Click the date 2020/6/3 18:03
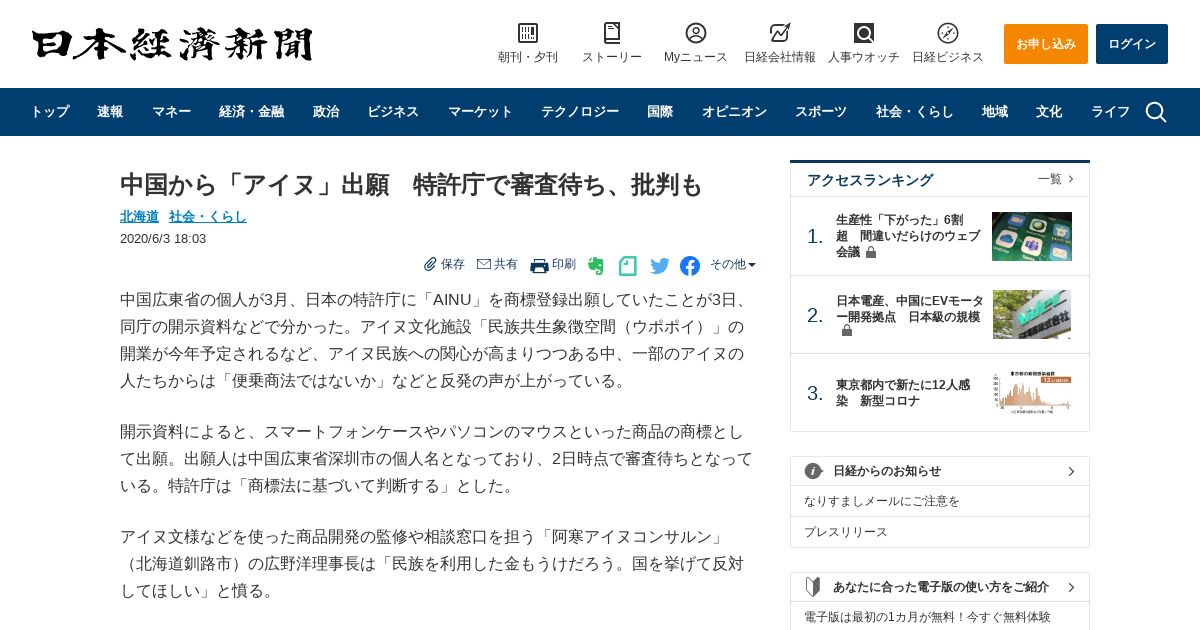The height and width of the screenshot is (630, 1200). pyautogui.click(x=163, y=238)
